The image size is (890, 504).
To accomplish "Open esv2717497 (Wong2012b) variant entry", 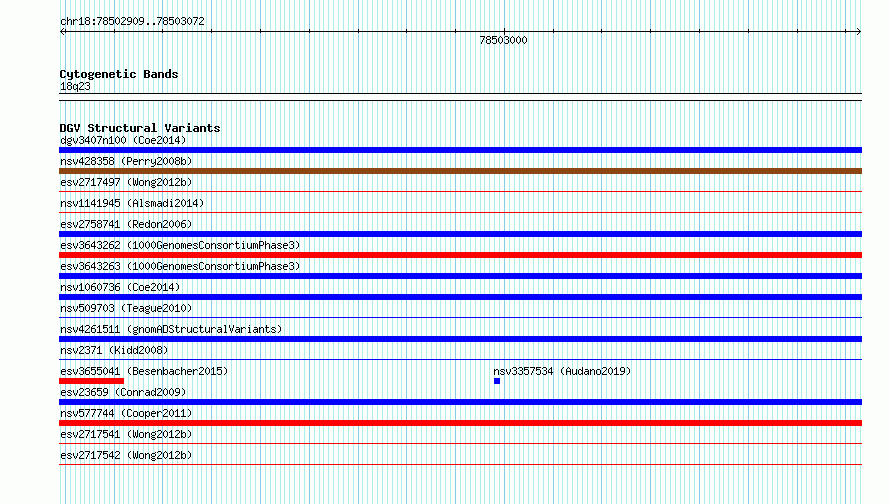I will pos(126,182).
